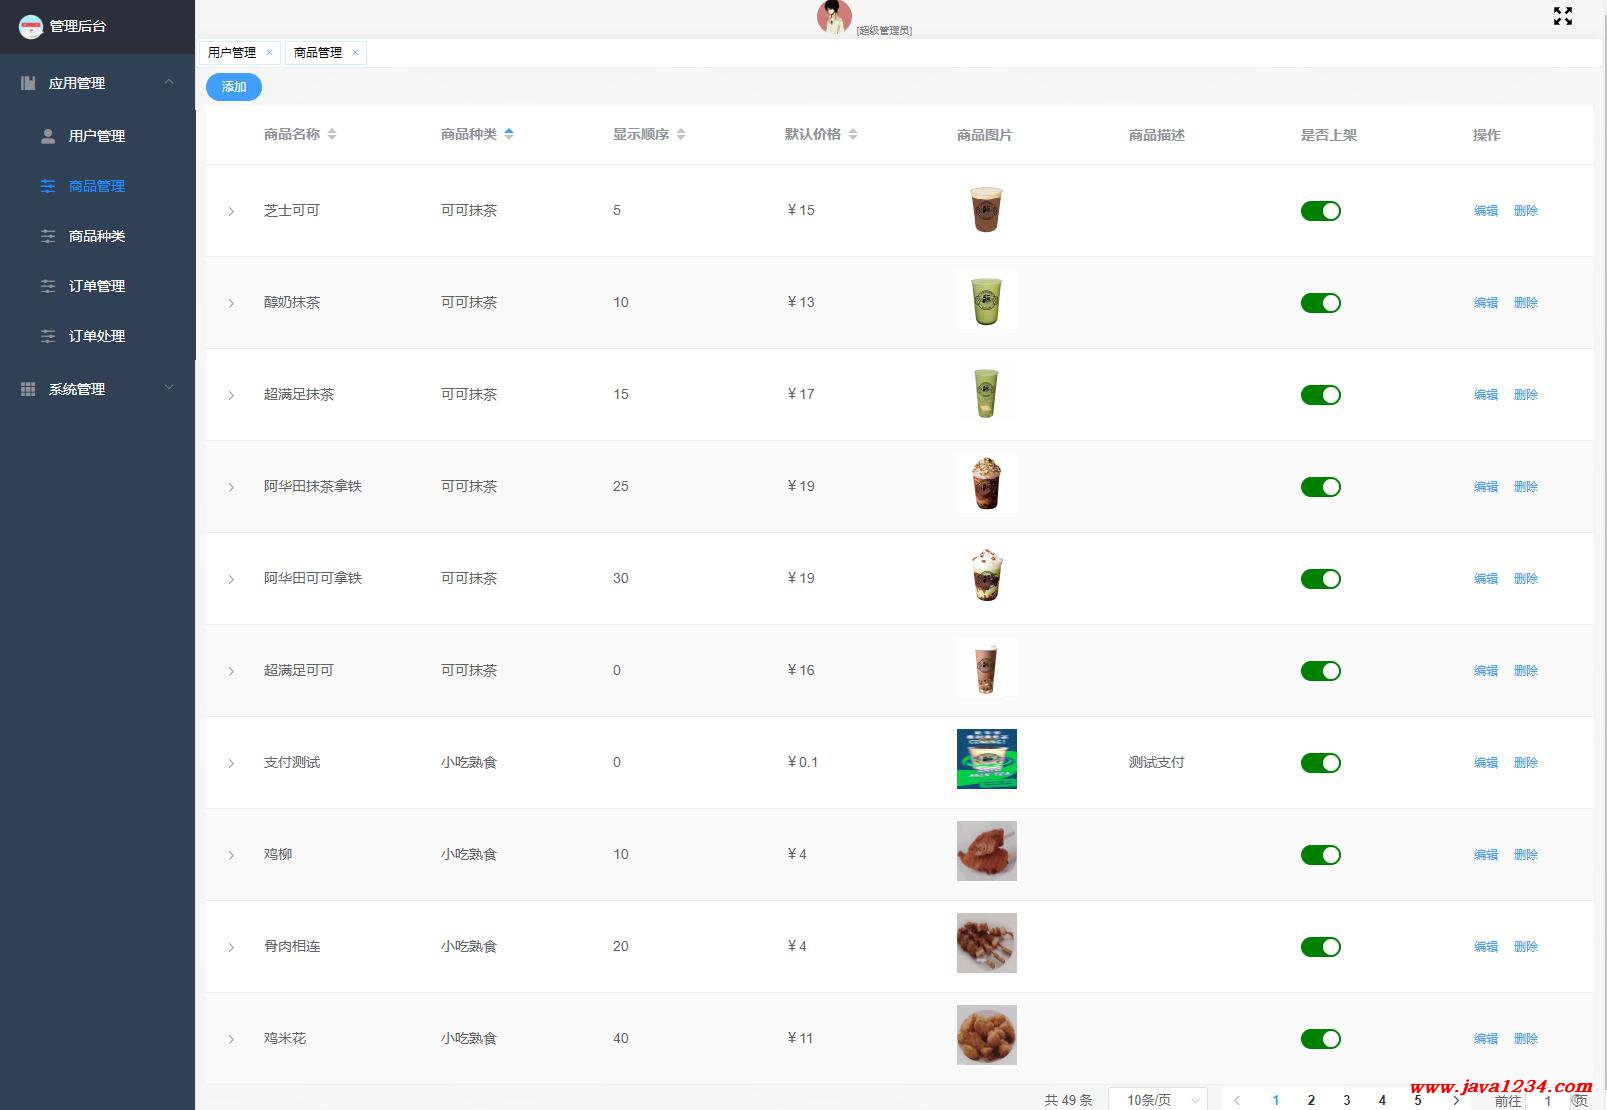
Task: Close the 商品管理 tab
Action: tap(355, 52)
